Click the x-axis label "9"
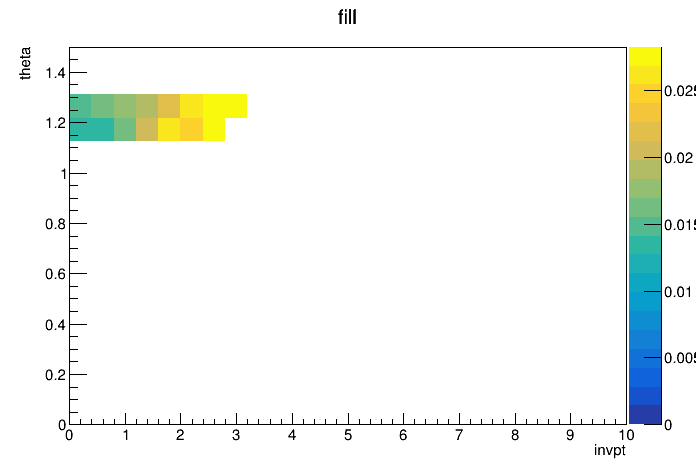 570,435
